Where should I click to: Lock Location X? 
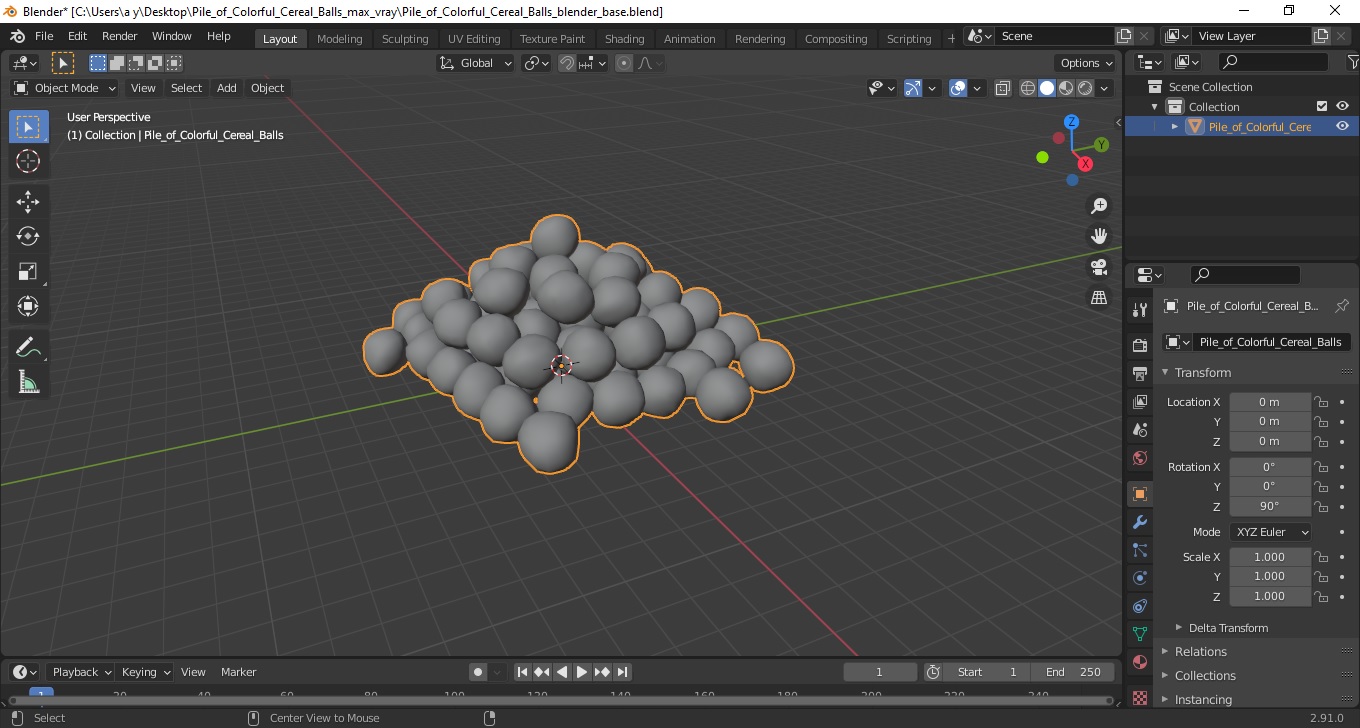pyautogui.click(x=1321, y=402)
